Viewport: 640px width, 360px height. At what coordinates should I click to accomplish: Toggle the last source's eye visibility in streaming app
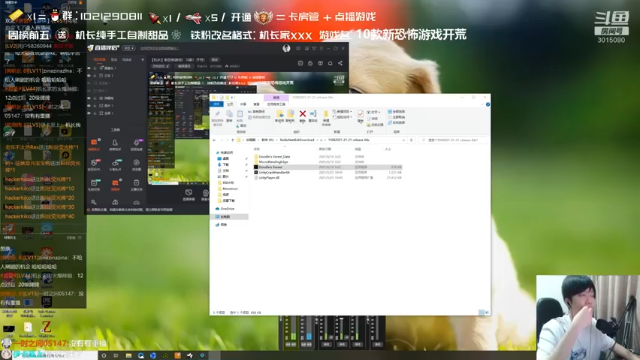point(89,113)
